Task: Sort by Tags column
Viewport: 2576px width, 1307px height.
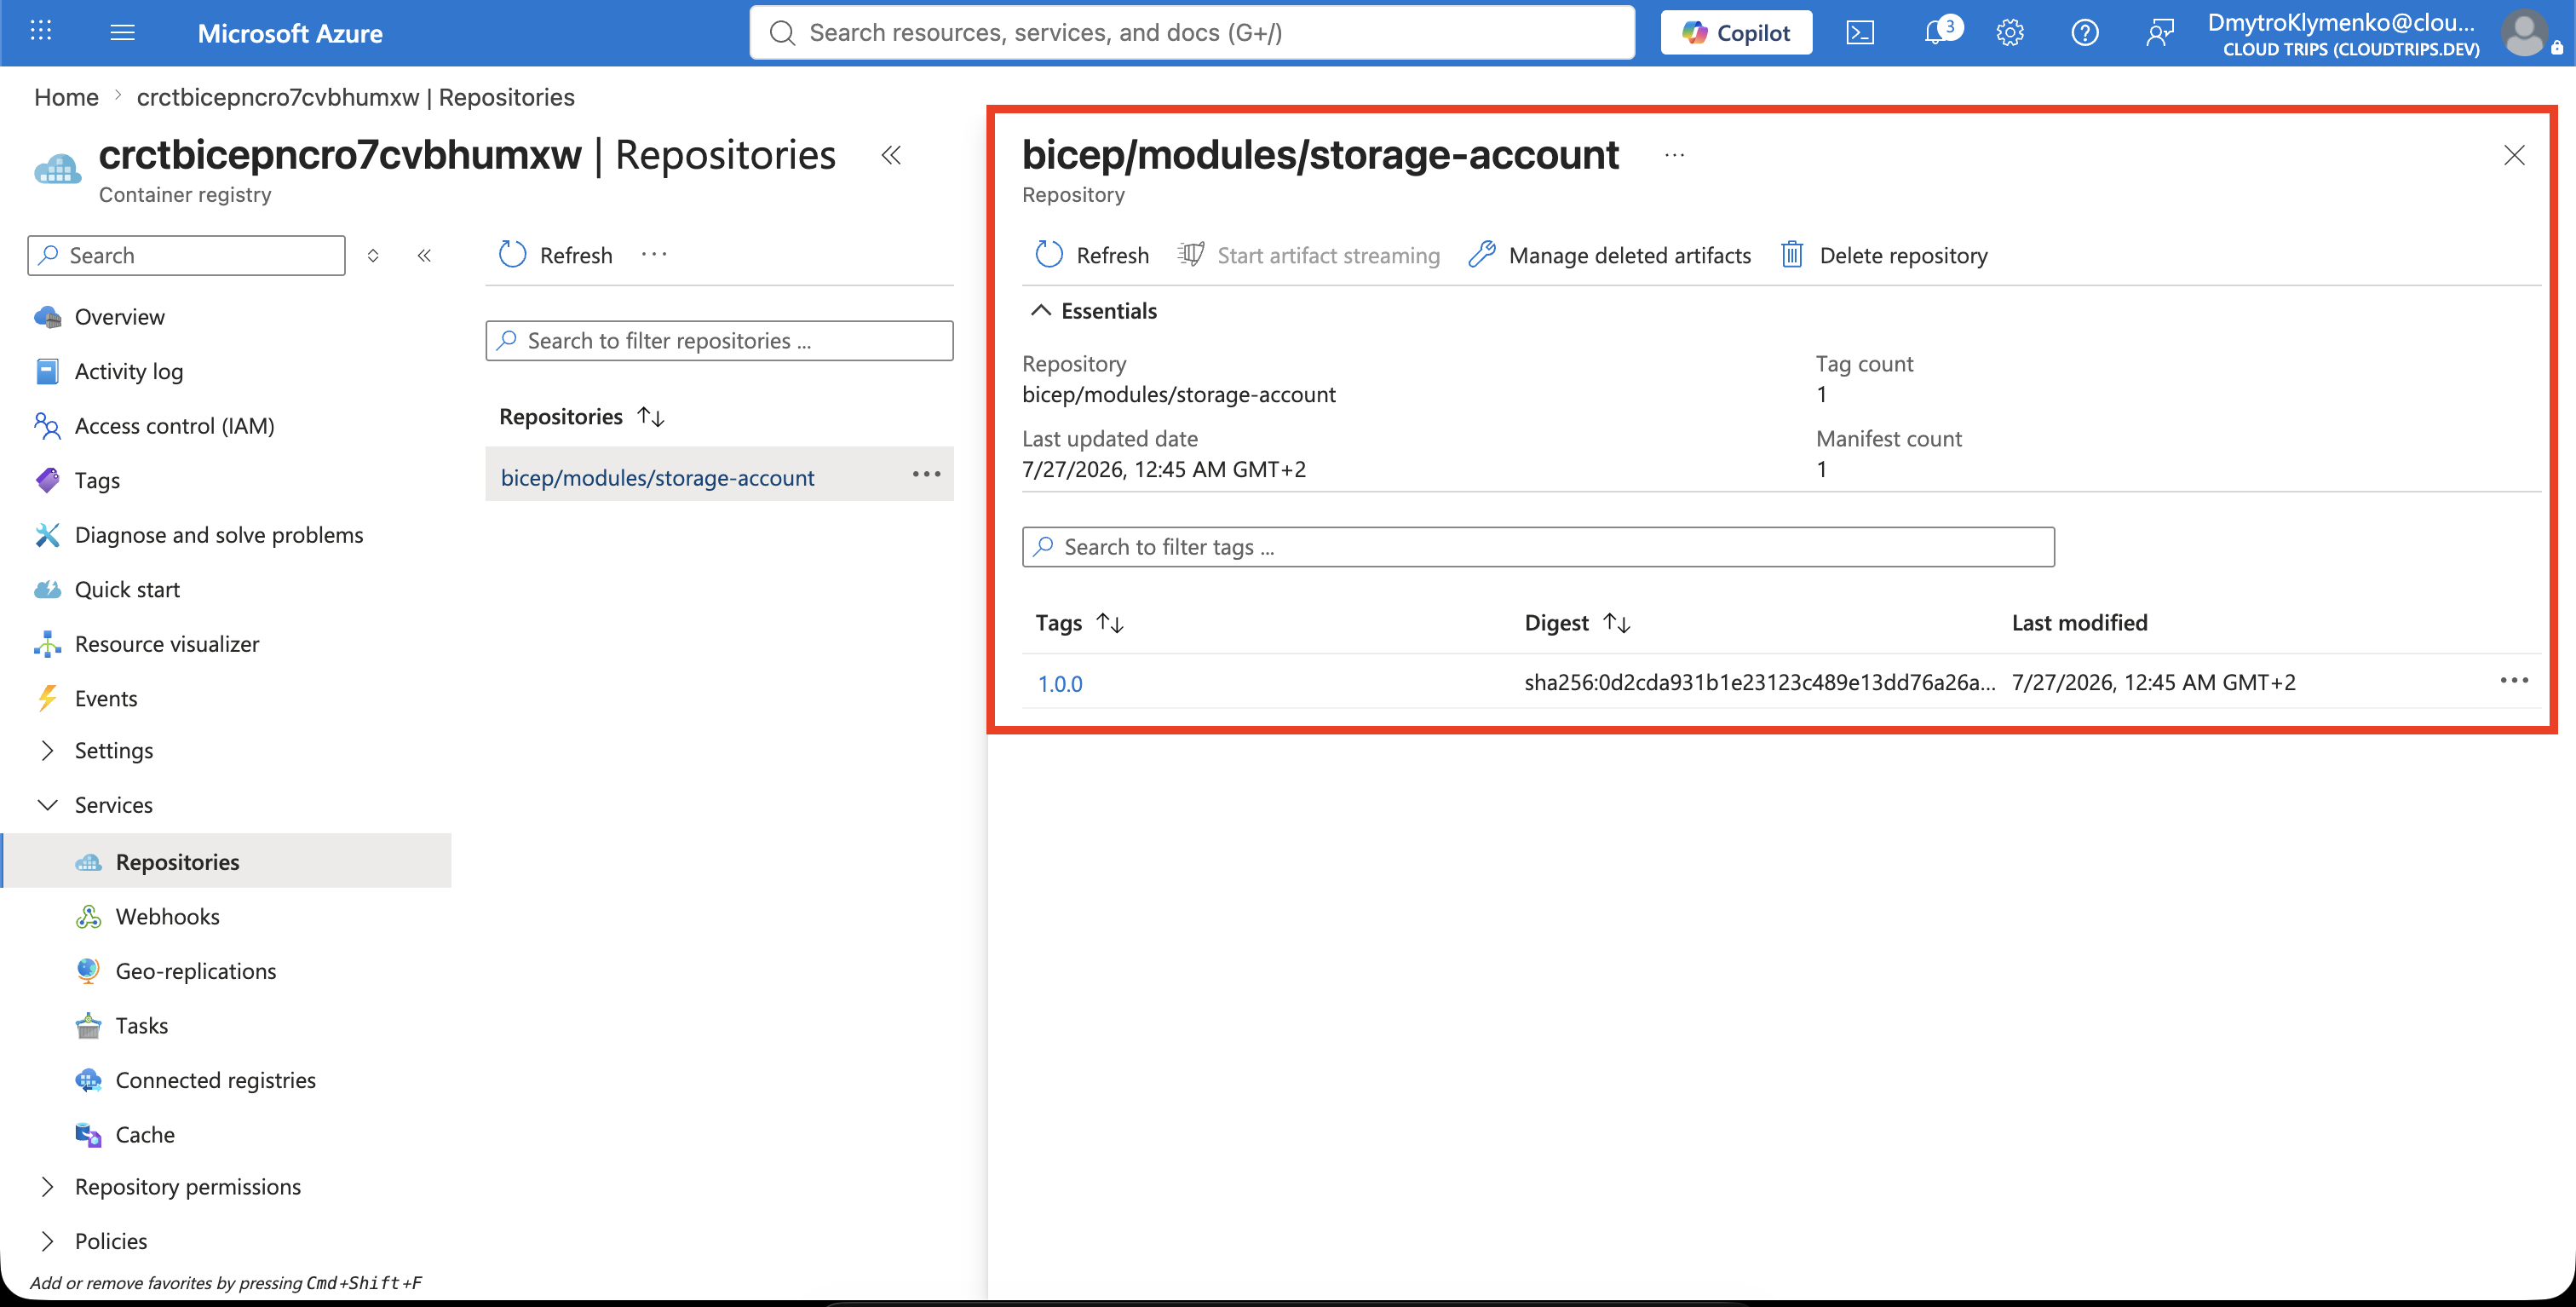Action: pos(1079,623)
